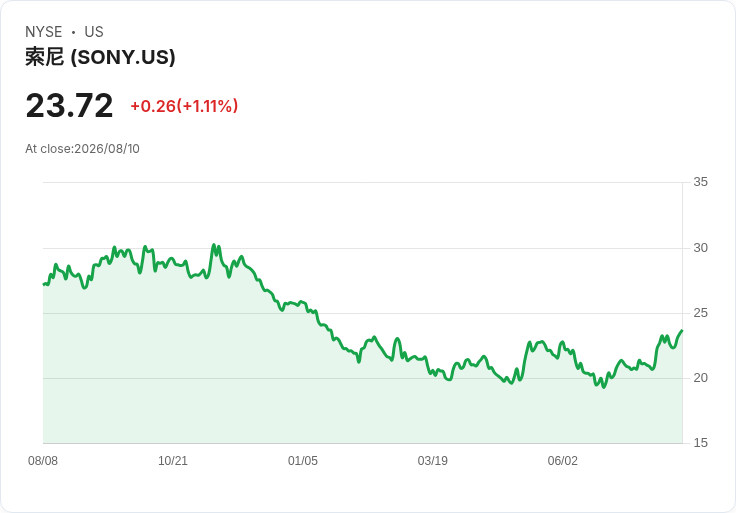
Task: Click the chart line's rightmost end point
Action: point(682,330)
